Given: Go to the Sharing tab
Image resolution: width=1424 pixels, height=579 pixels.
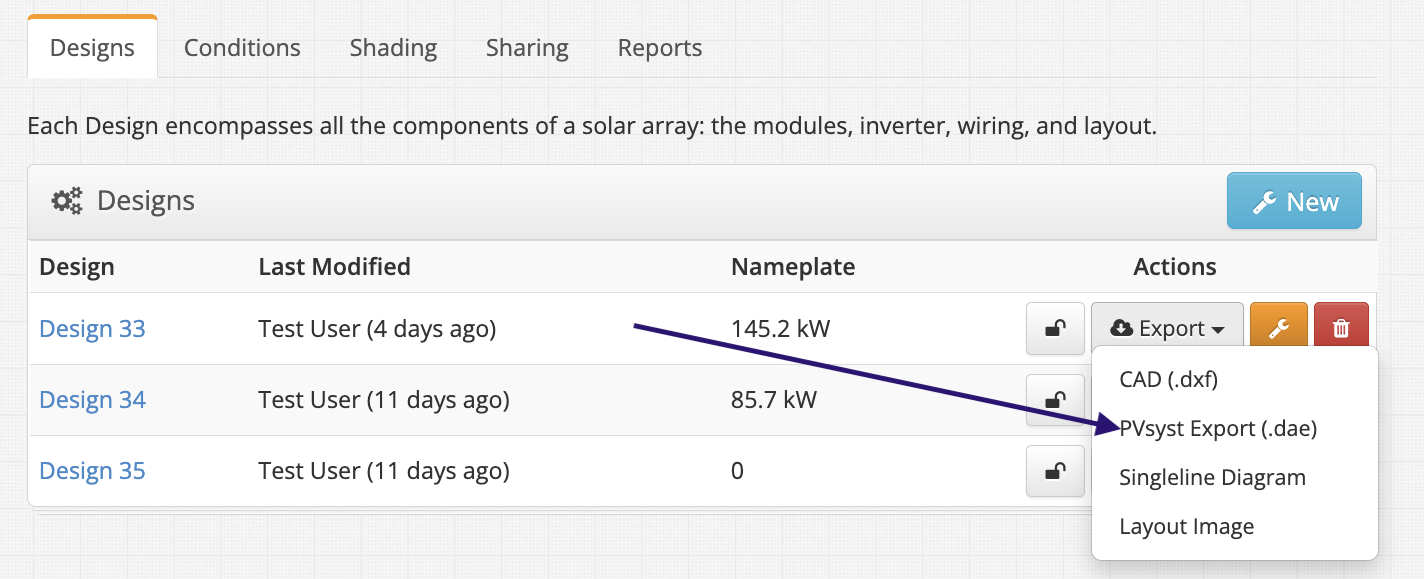Looking at the screenshot, I should (x=527, y=48).
